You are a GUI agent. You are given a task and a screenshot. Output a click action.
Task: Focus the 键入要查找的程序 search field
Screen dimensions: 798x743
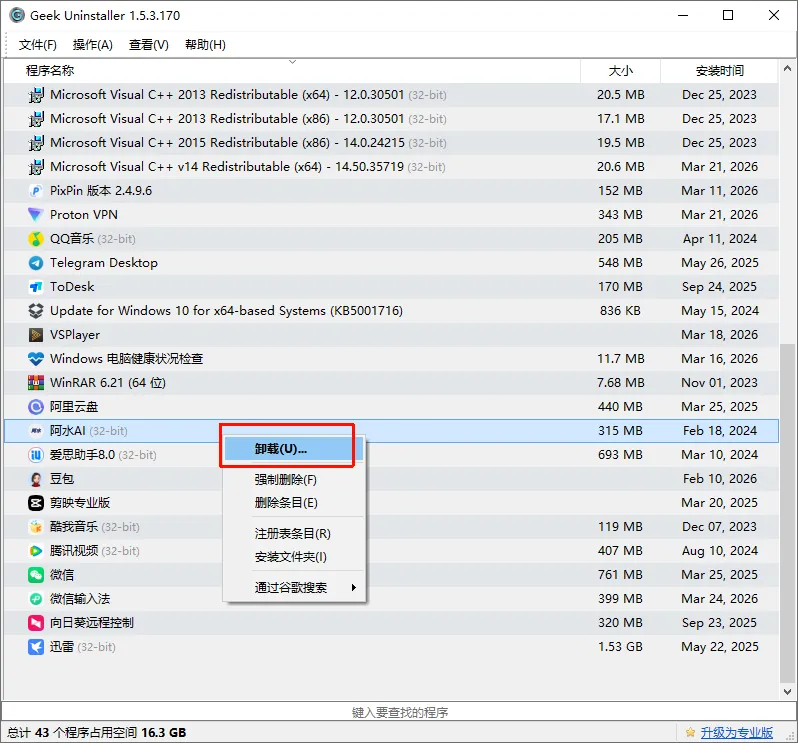399,712
